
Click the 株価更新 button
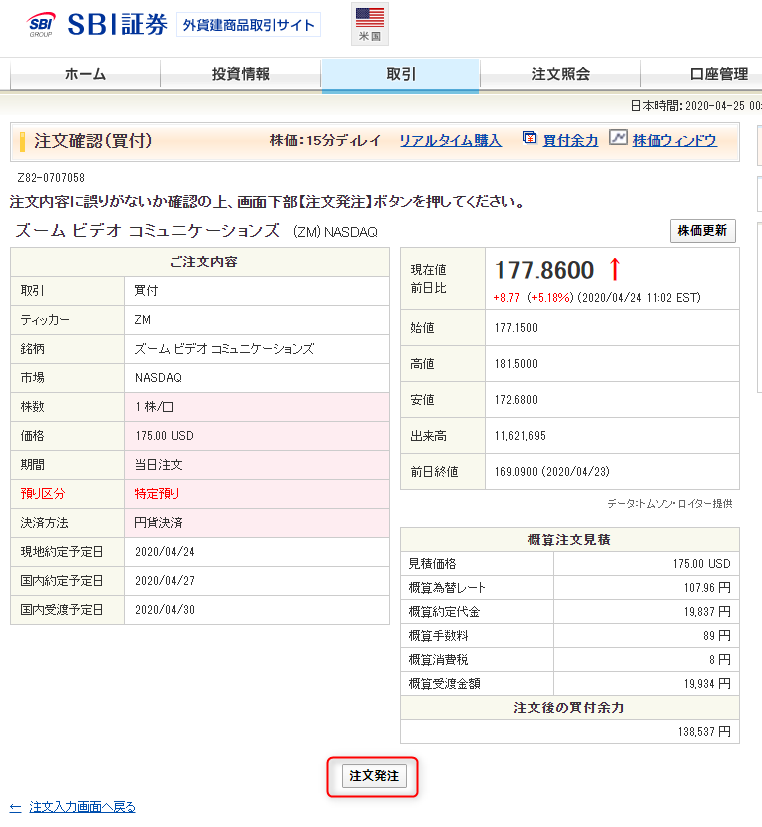point(702,230)
